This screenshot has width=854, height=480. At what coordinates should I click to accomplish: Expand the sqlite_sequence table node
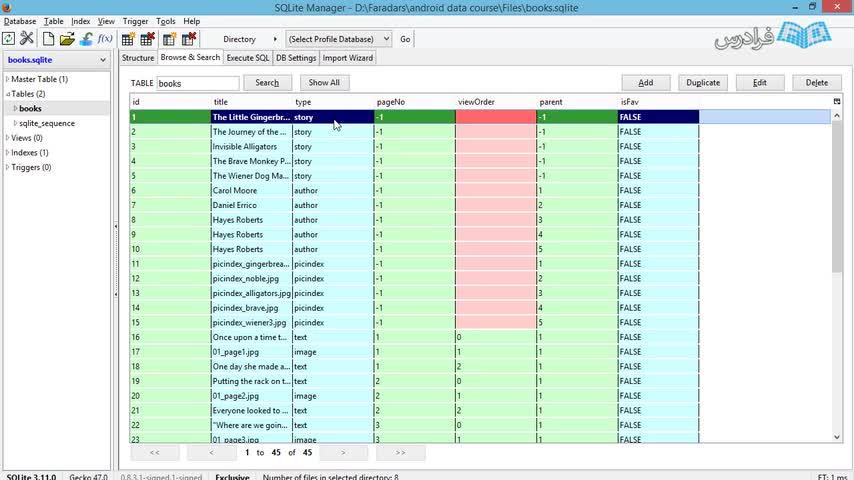(x=15, y=123)
